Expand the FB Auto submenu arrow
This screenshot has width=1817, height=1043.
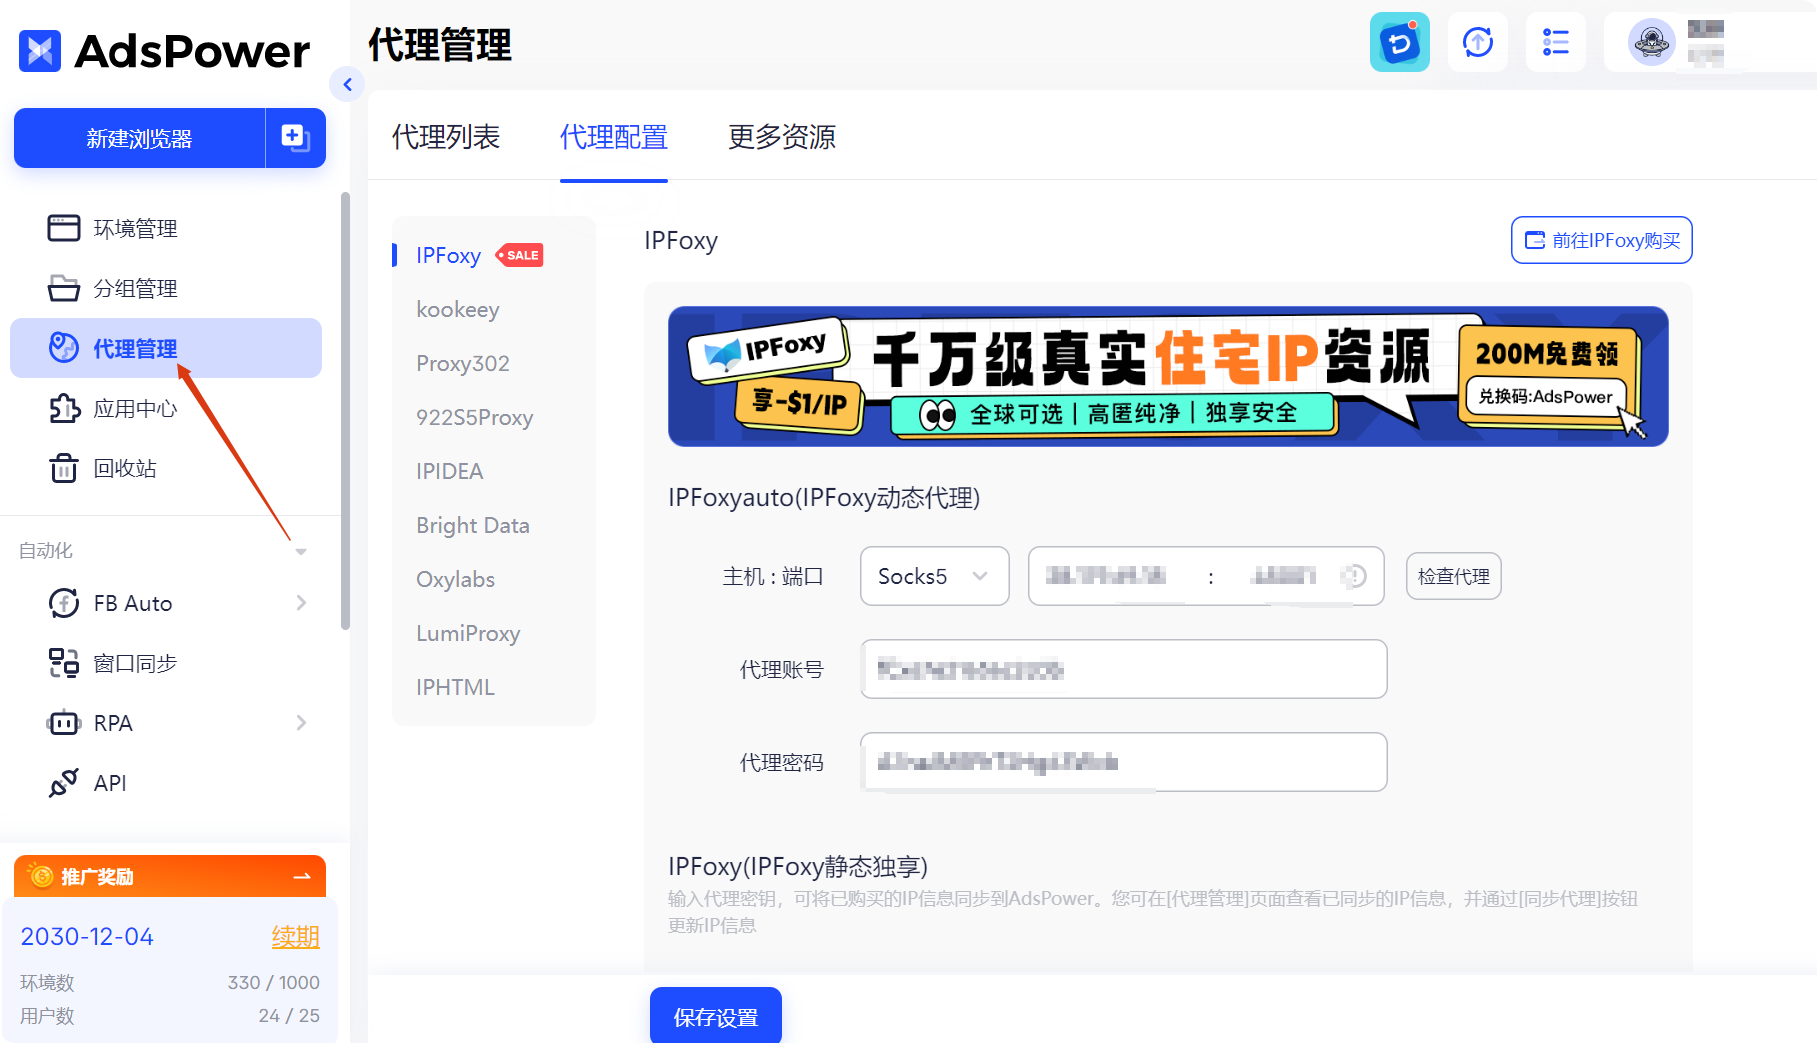(x=301, y=603)
